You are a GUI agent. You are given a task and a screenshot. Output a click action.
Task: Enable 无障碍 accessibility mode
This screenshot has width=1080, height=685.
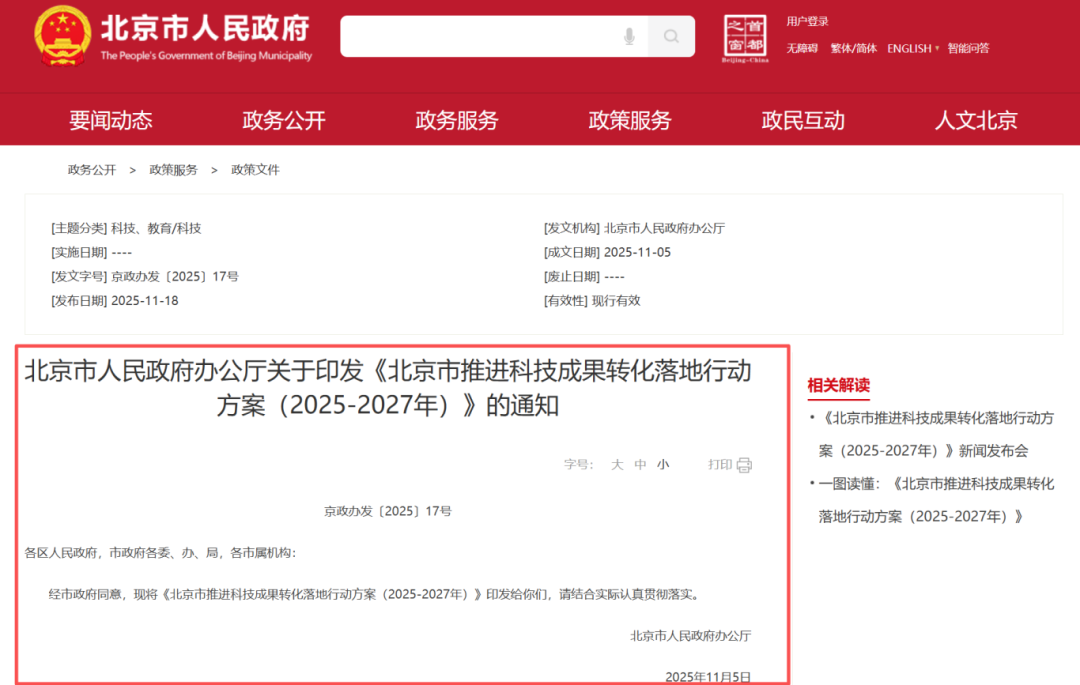coord(802,48)
